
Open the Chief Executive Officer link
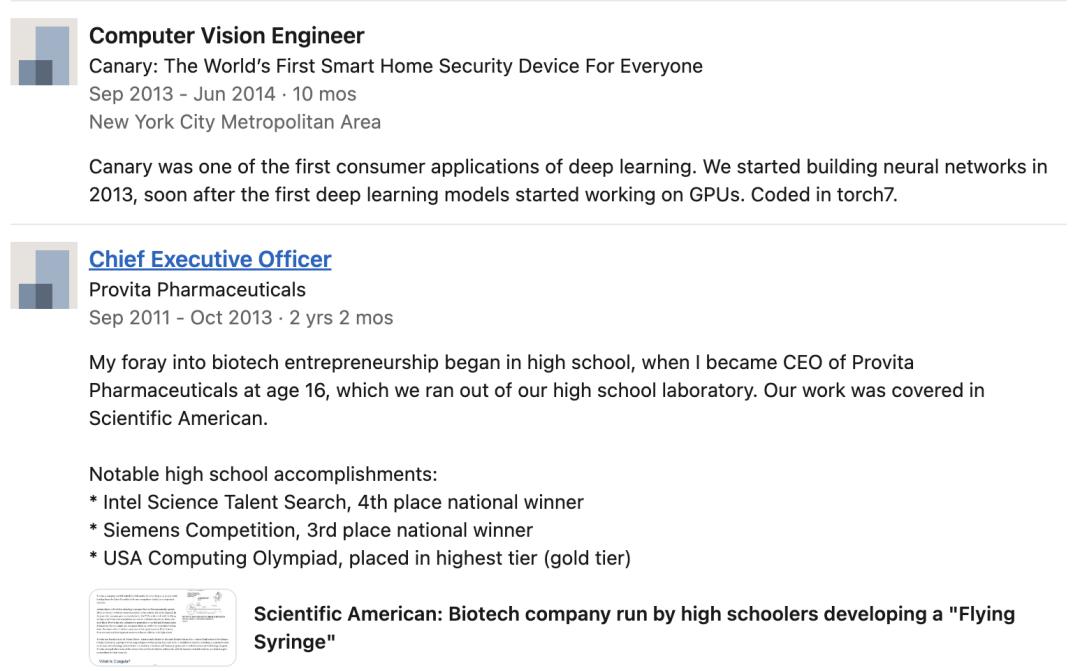[x=210, y=259]
